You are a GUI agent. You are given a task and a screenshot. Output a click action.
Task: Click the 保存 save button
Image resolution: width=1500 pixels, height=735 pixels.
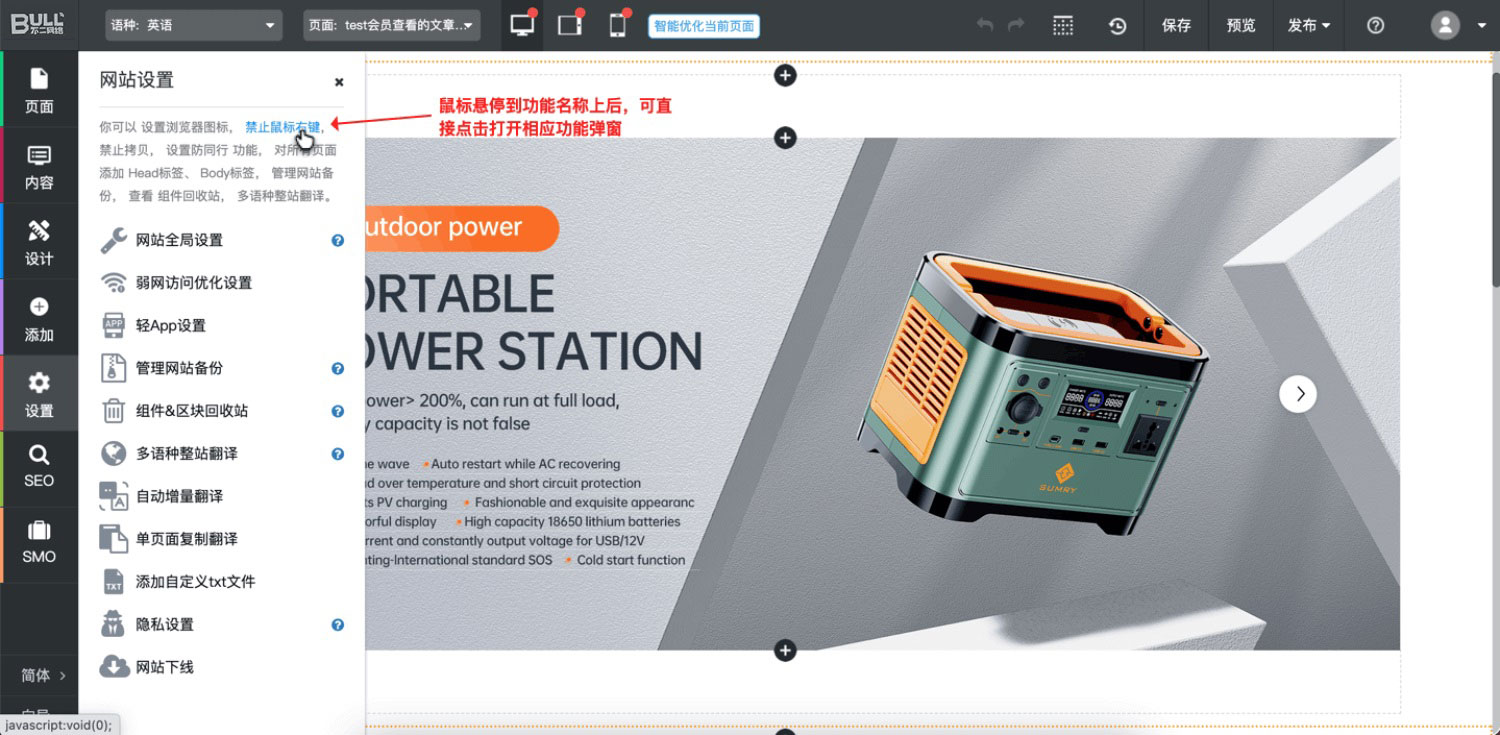point(1176,26)
